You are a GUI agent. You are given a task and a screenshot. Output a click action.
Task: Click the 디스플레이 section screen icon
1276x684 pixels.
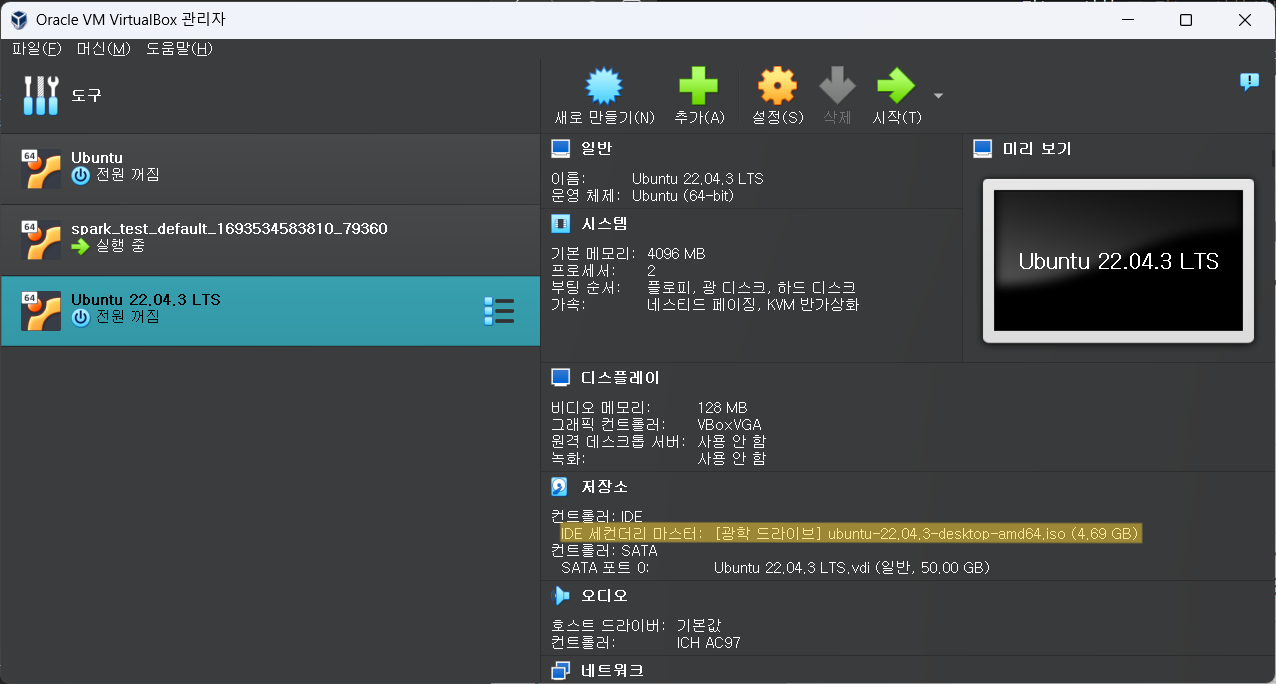coord(561,378)
